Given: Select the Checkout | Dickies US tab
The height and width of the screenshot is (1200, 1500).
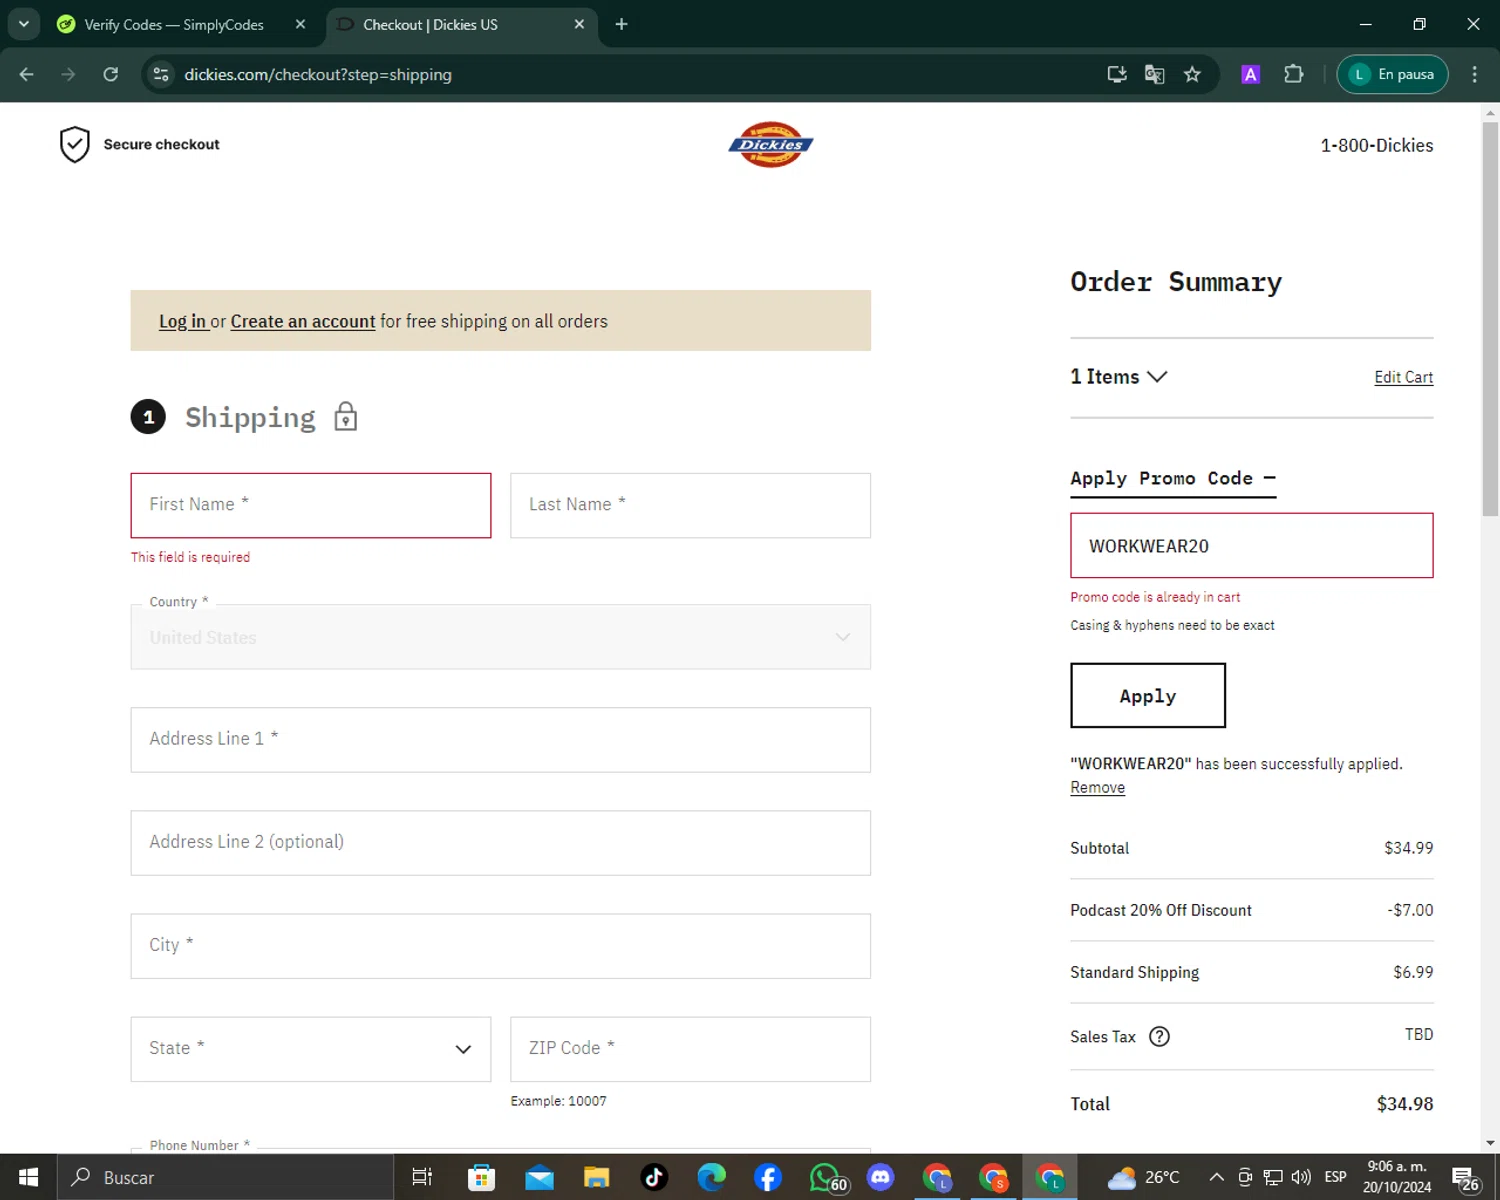Looking at the screenshot, I should tap(430, 24).
